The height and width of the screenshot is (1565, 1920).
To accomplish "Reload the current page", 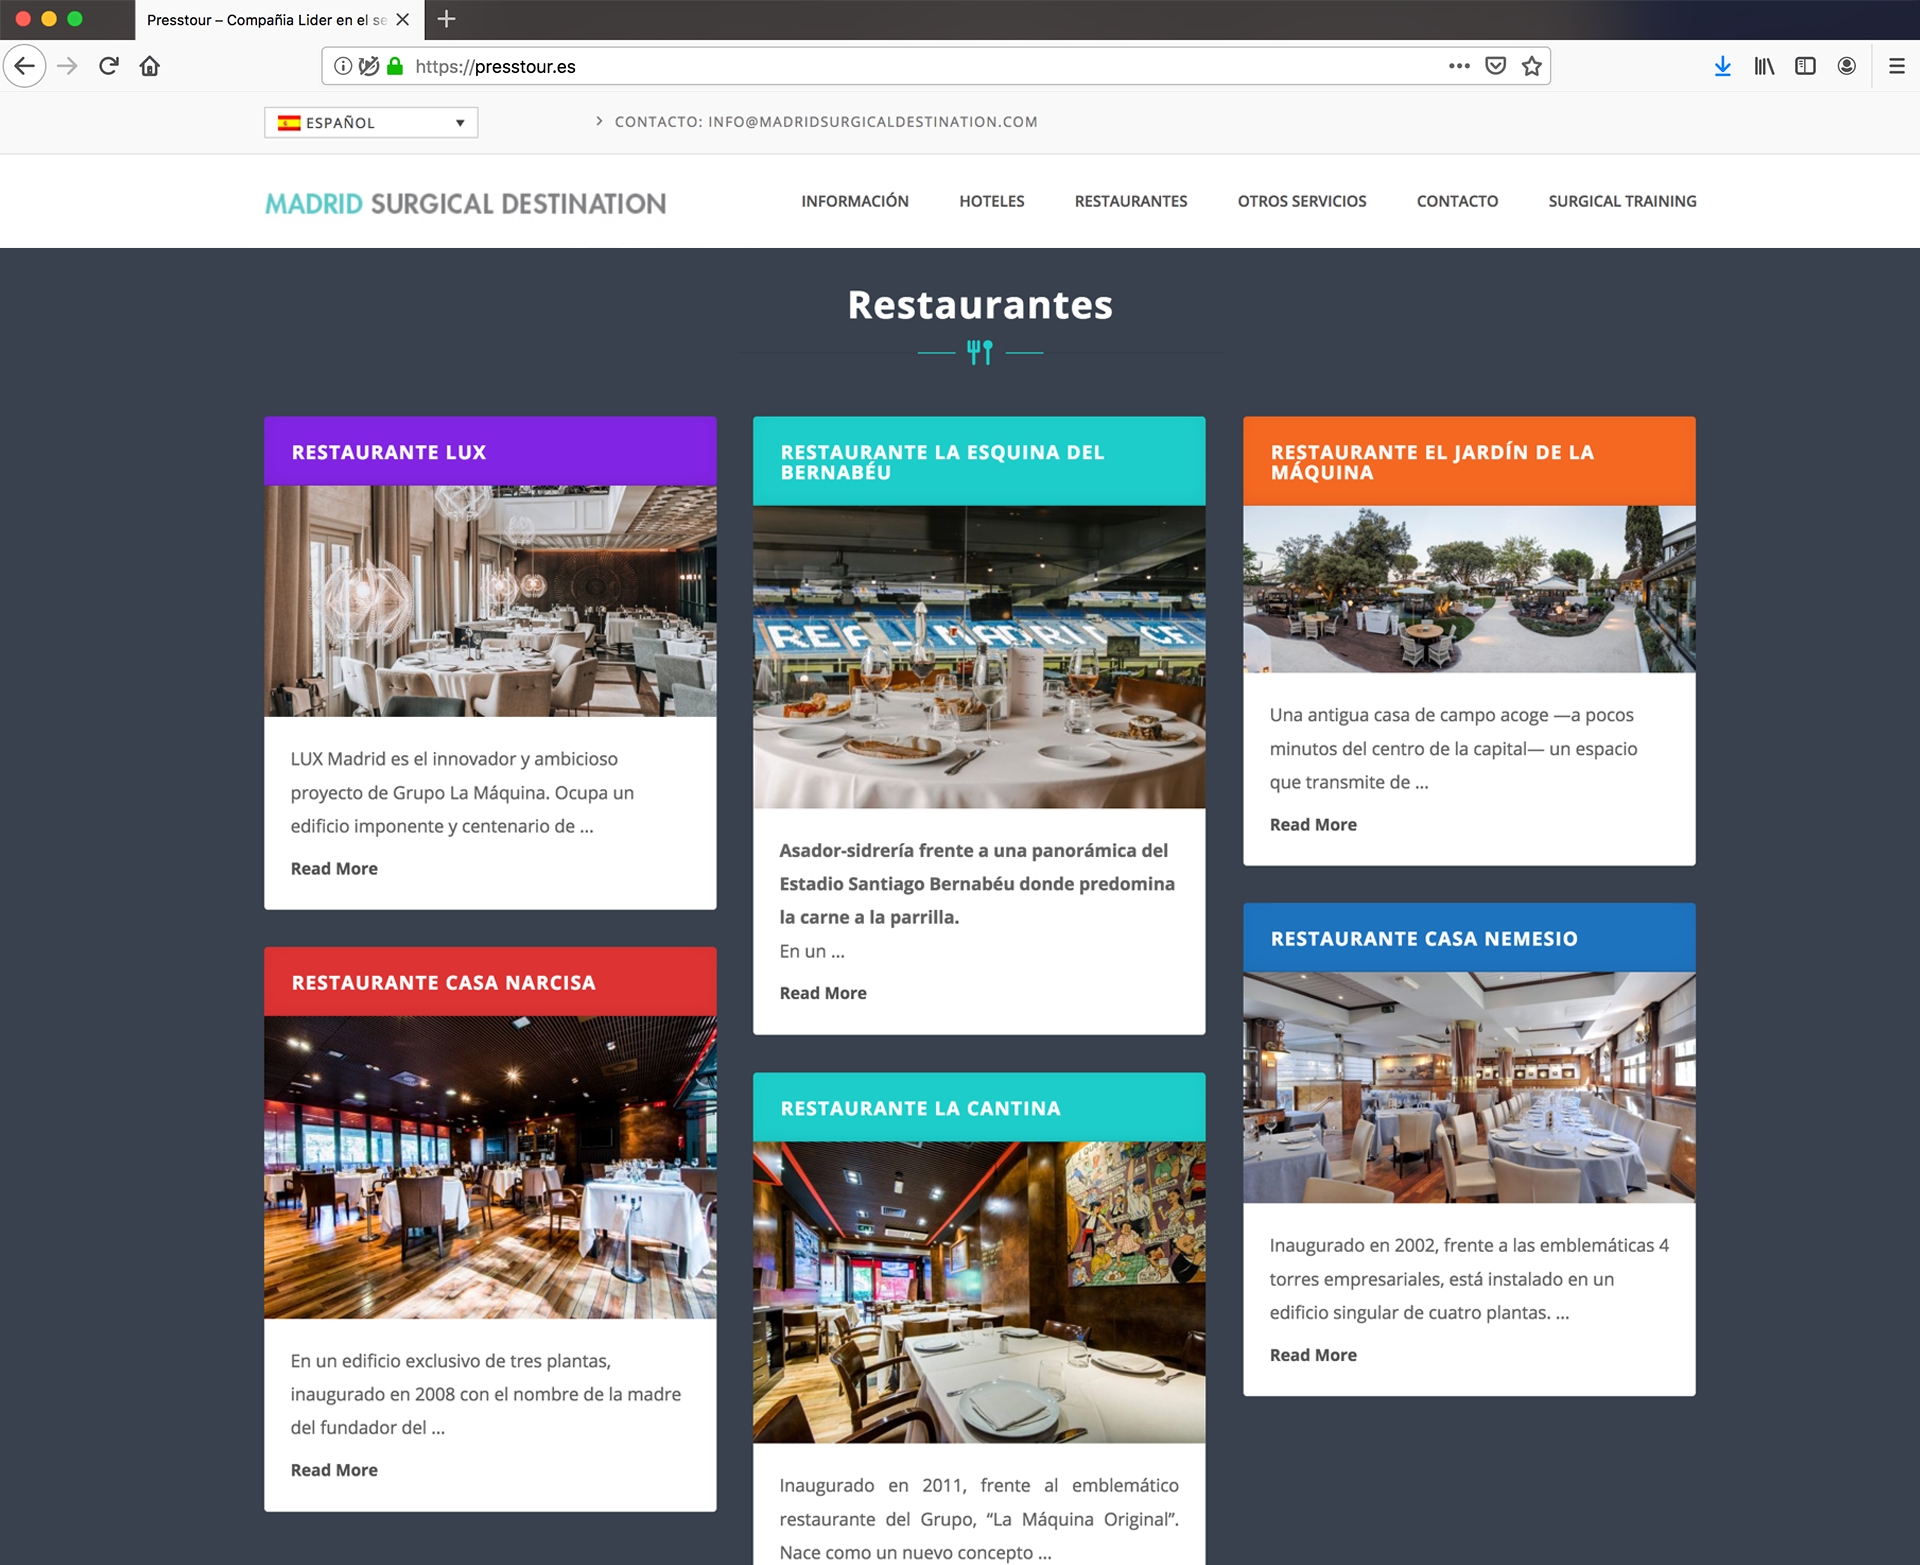I will click(x=109, y=66).
